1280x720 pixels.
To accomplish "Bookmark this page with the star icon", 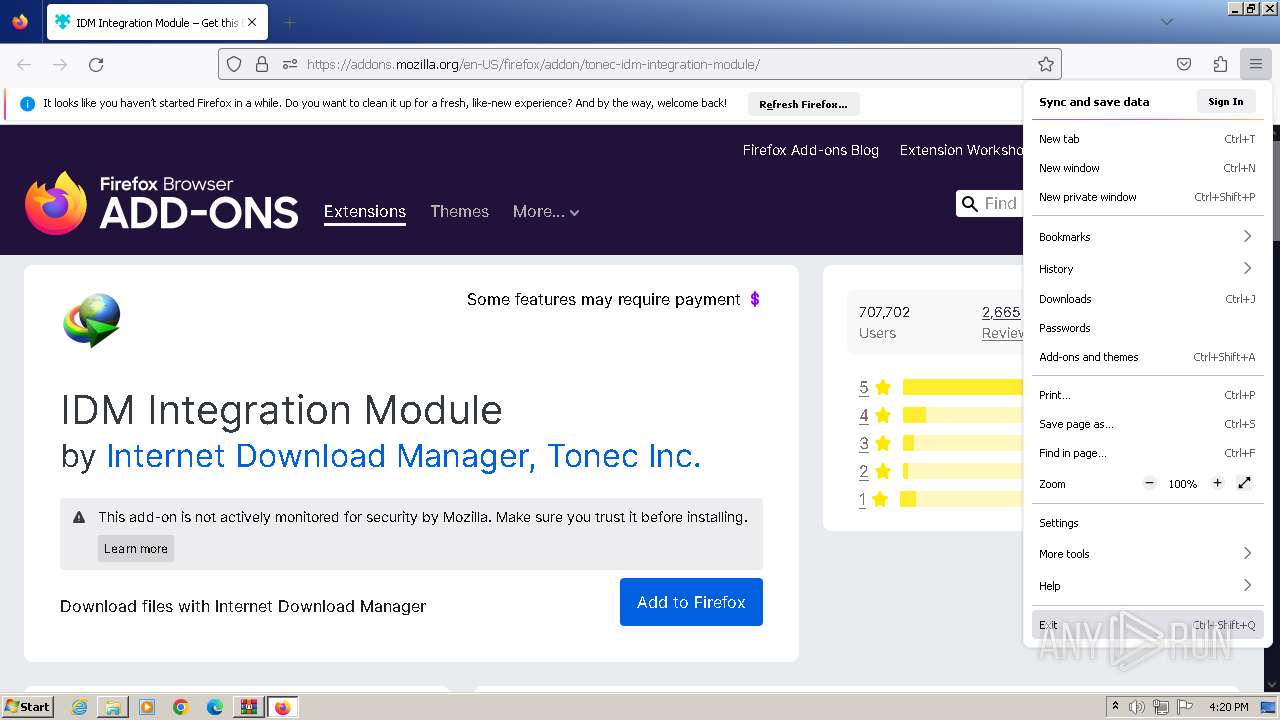I will [1046, 64].
